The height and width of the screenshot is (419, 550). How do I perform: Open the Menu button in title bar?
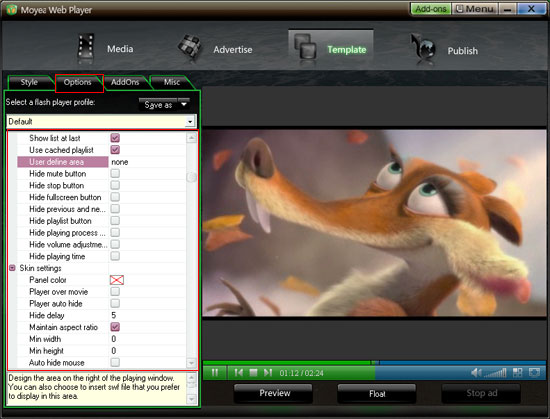coord(475,9)
